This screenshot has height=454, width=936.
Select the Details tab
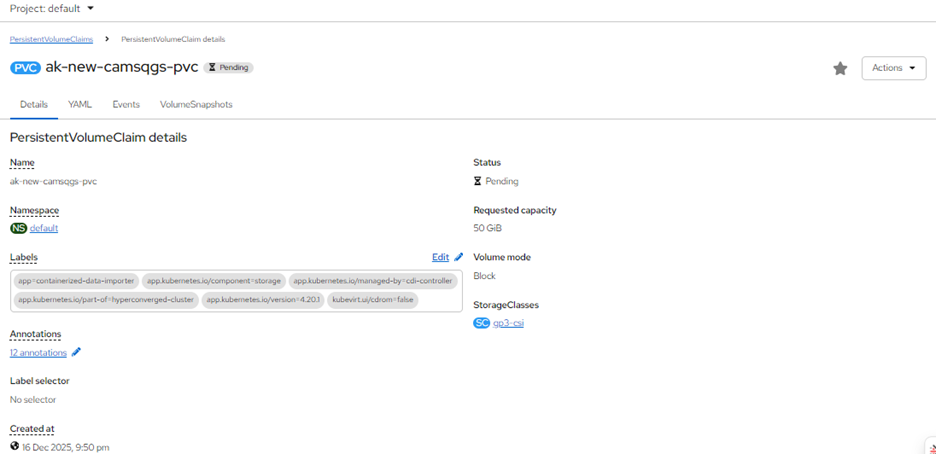pos(34,104)
